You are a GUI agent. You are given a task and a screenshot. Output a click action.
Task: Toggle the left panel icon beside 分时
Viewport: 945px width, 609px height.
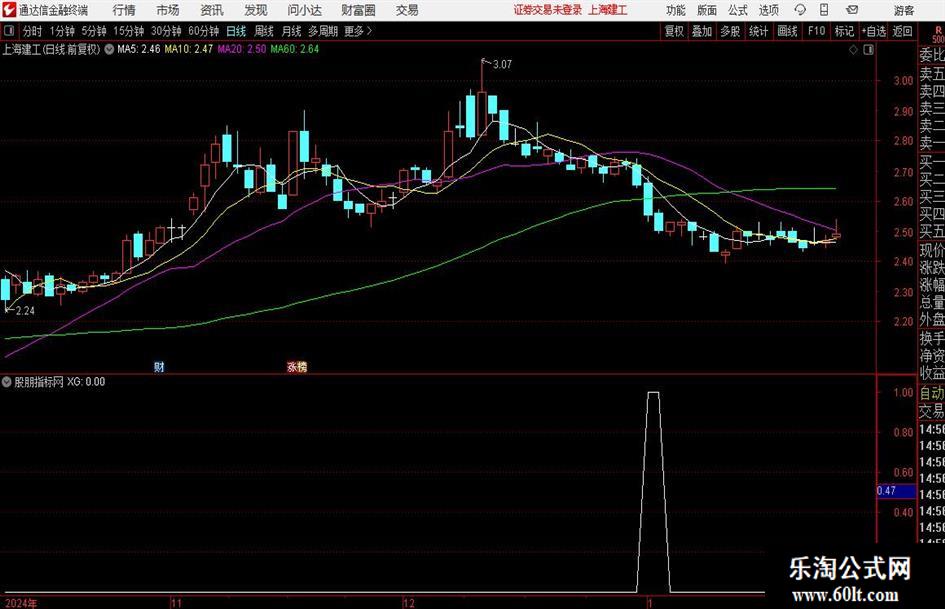9,31
